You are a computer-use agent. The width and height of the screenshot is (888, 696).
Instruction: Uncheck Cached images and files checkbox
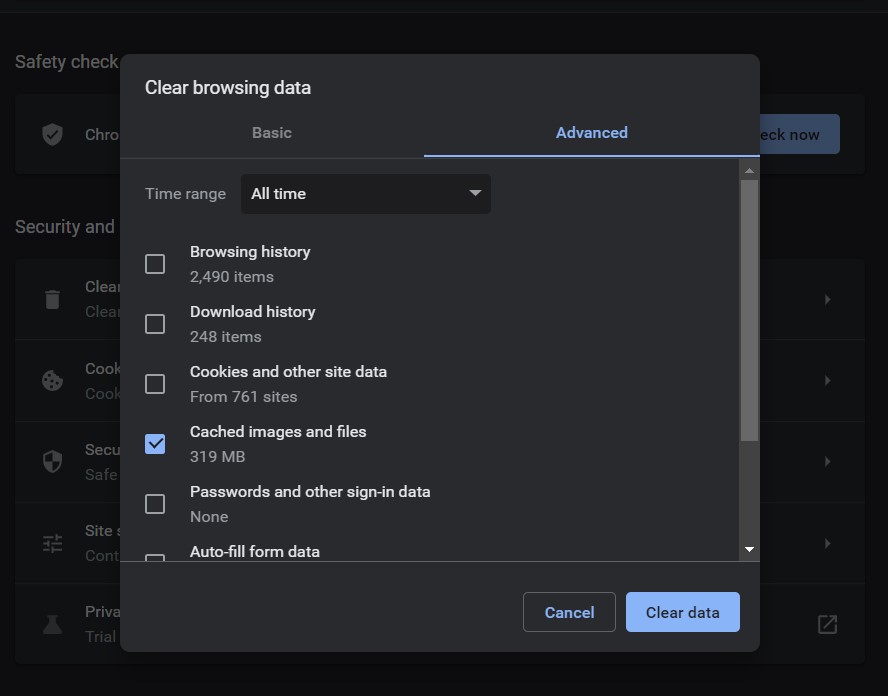tap(155, 444)
